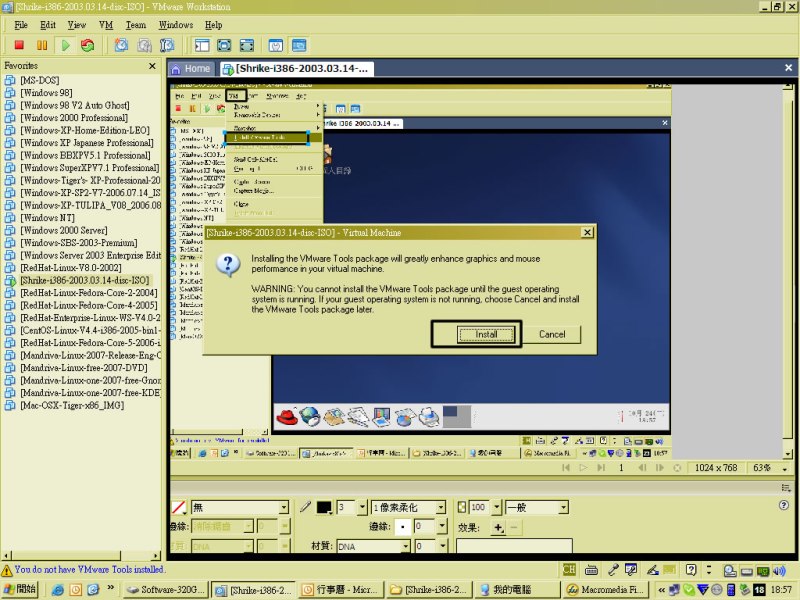The image size is (800, 600).
Task: Open the 開始 Start menu
Action: point(20,589)
